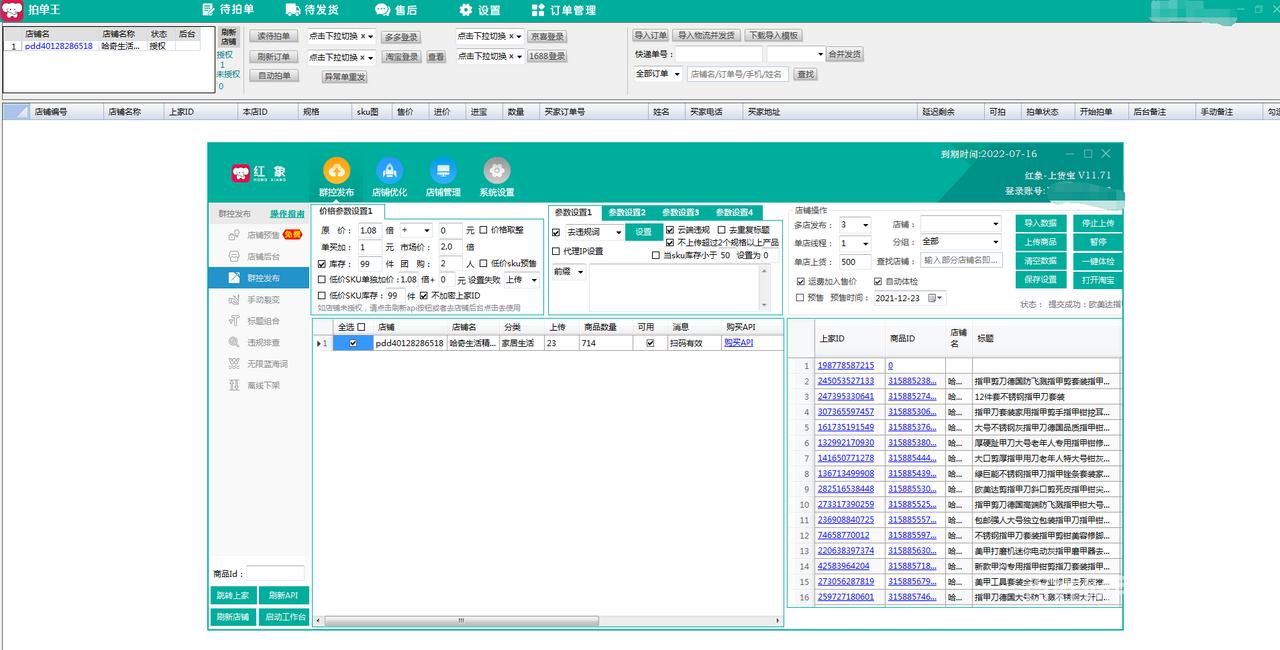Viewport: 1280px width, 650px height.
Task: Open 店铺优化 rocket icon
Action: pyautogui.click(x=389, y=170)
